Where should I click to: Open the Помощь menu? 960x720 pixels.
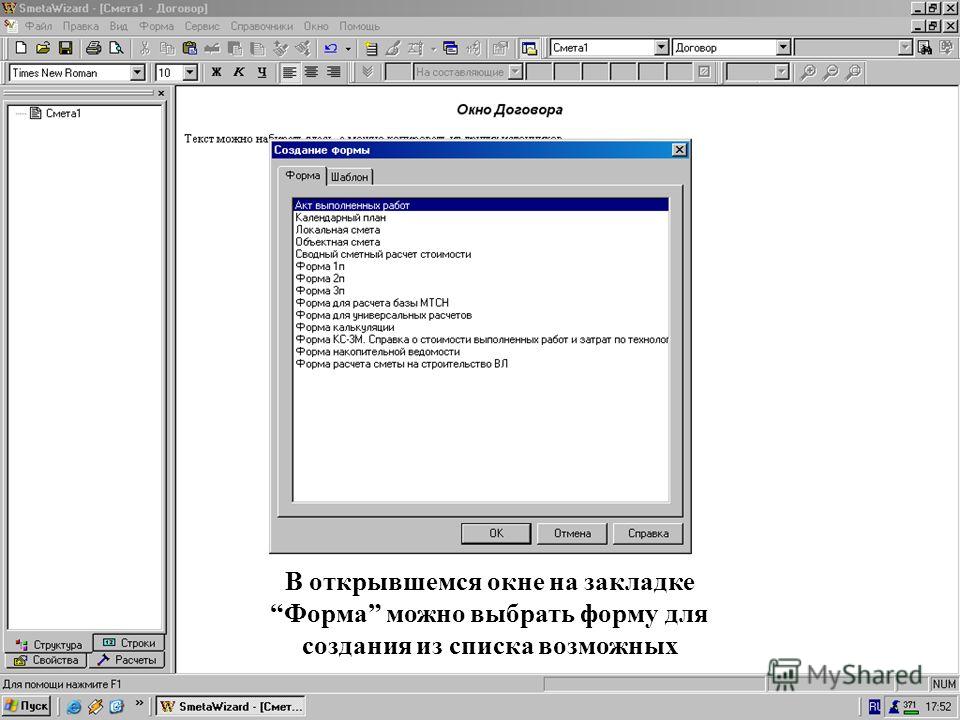360,26
